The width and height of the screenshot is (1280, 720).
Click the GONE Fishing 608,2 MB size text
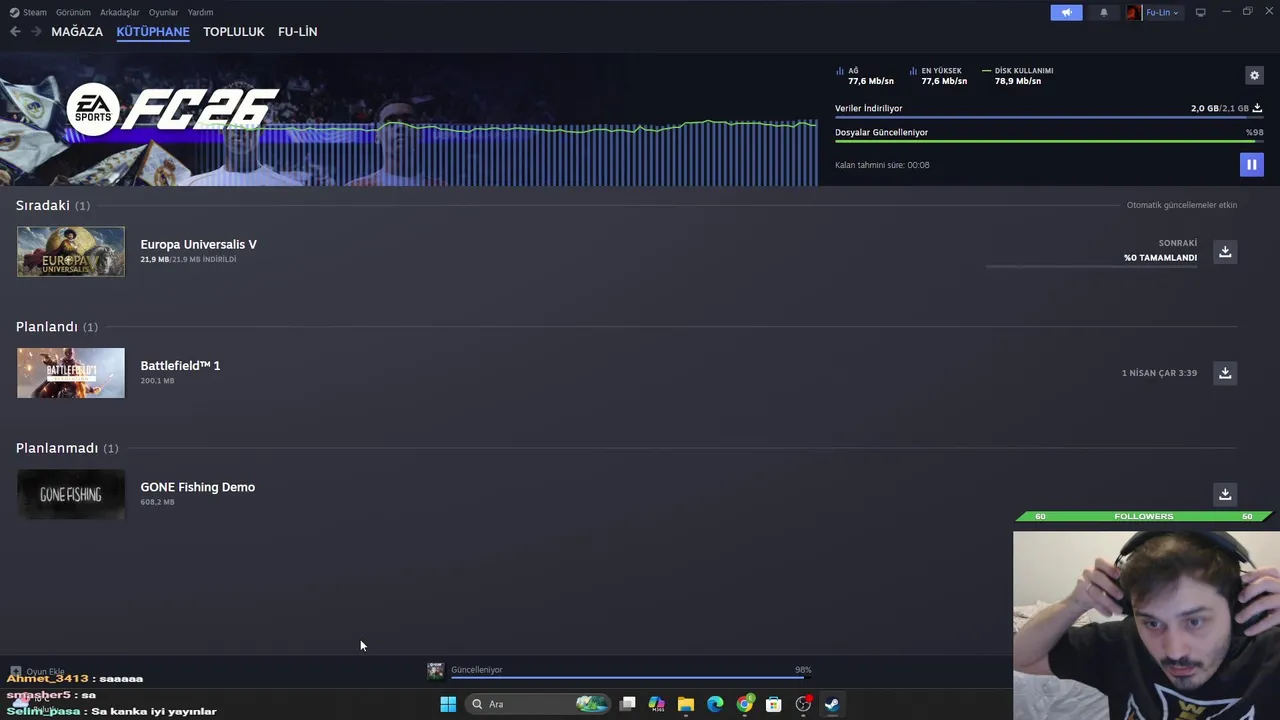[x=157, y=502]
